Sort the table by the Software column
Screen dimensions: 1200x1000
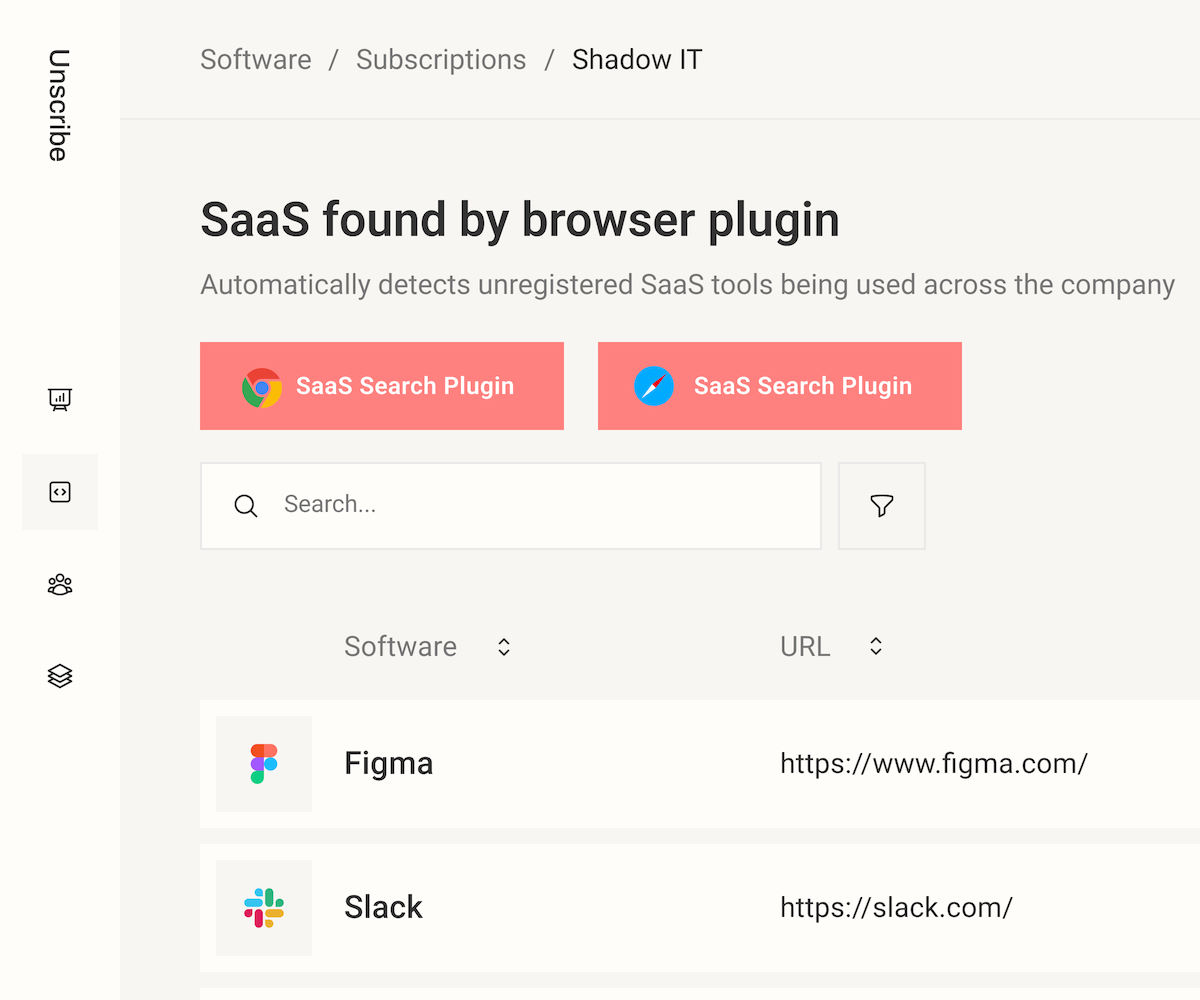[x=503, y=646]
